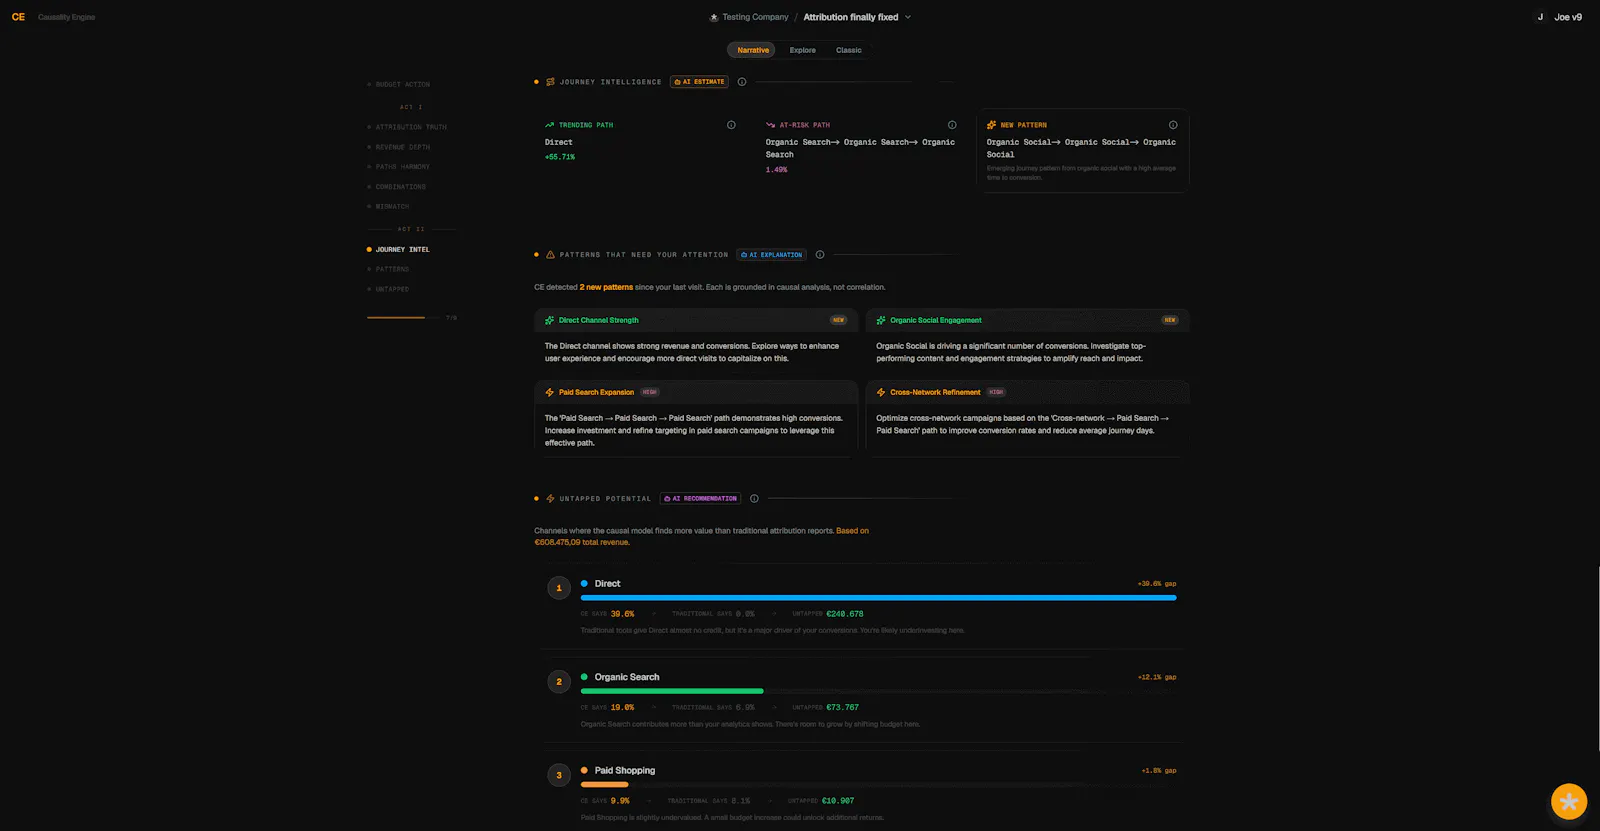Click sparkle icon on Direct Channel Strength

549,320
